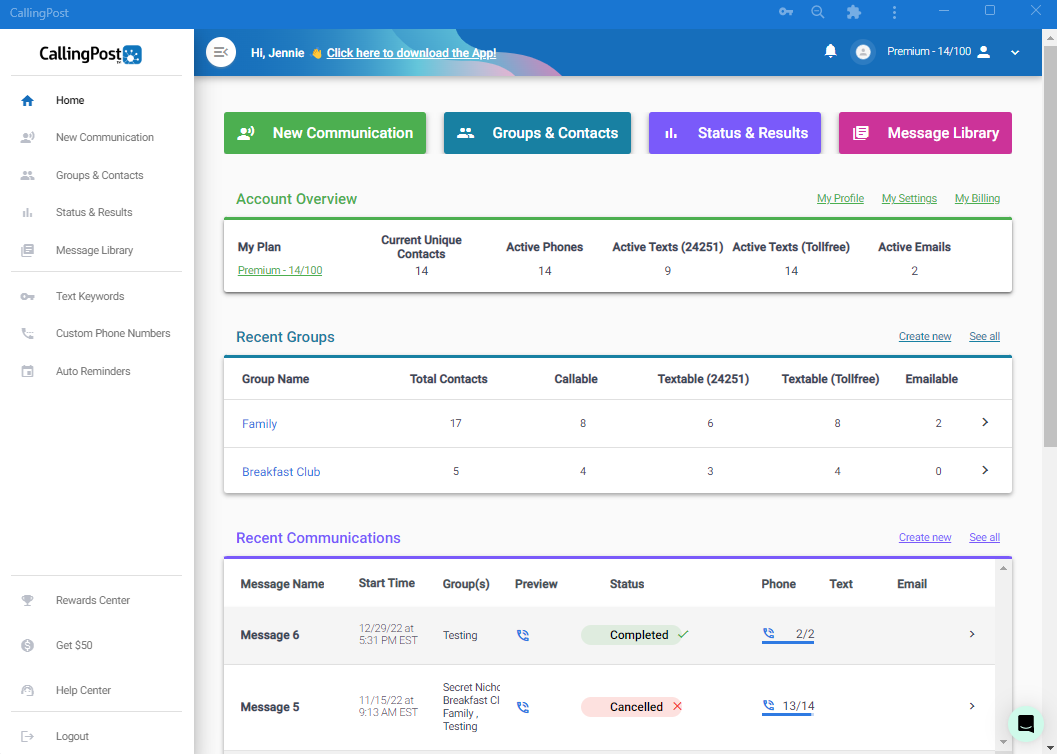Create new group under Recent Groups
The image size is (1057, 754).
point(924,336)
